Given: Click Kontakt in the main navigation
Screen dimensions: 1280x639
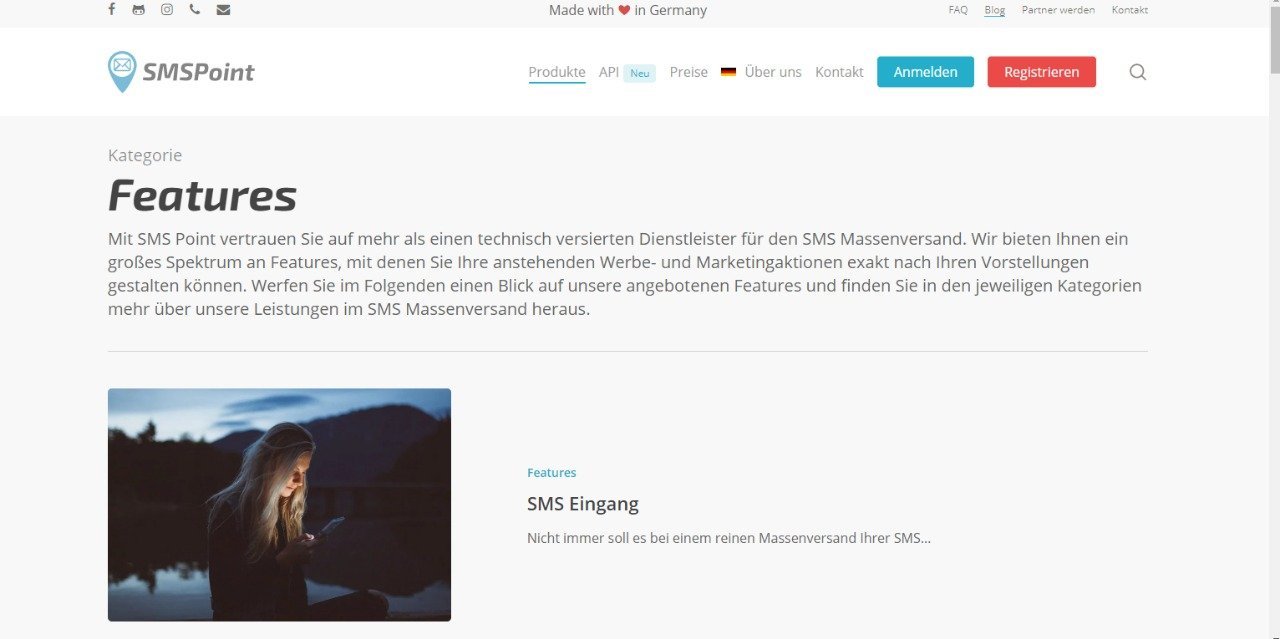Looking at the screenshot, I should (x=839, y=72).
